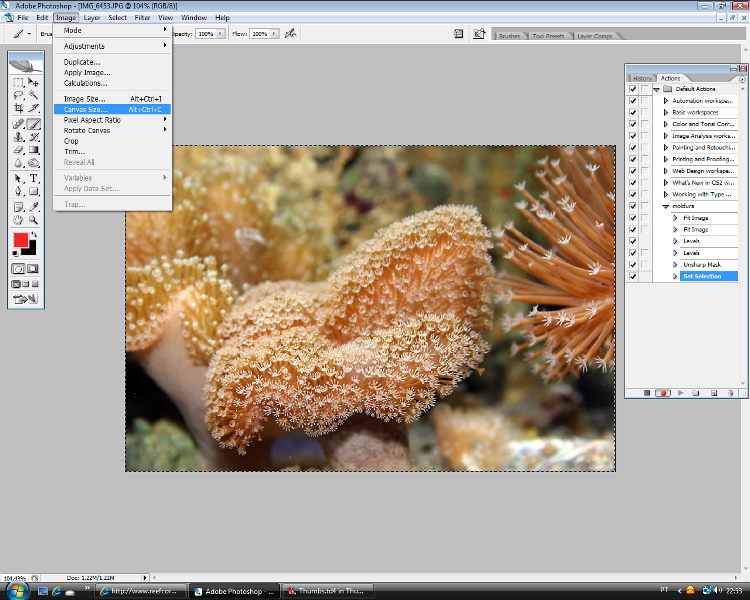
Task: Click the Delete trash icon in Actions panel
Action: coord(730,393)
